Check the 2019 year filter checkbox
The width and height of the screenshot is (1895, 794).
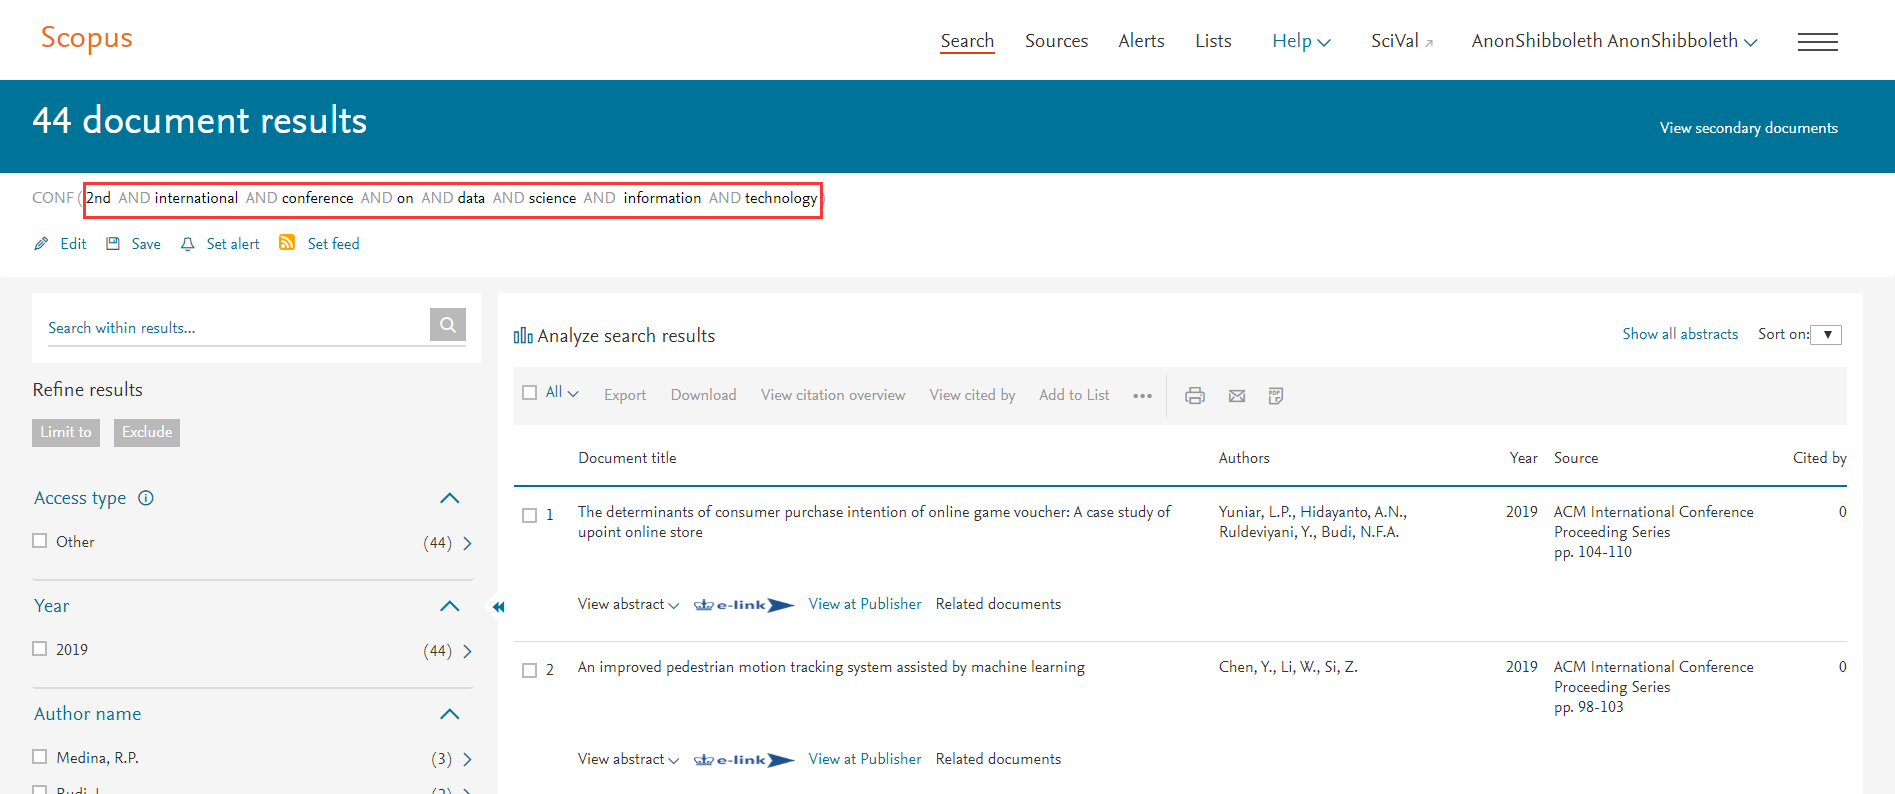coord(40,649)
